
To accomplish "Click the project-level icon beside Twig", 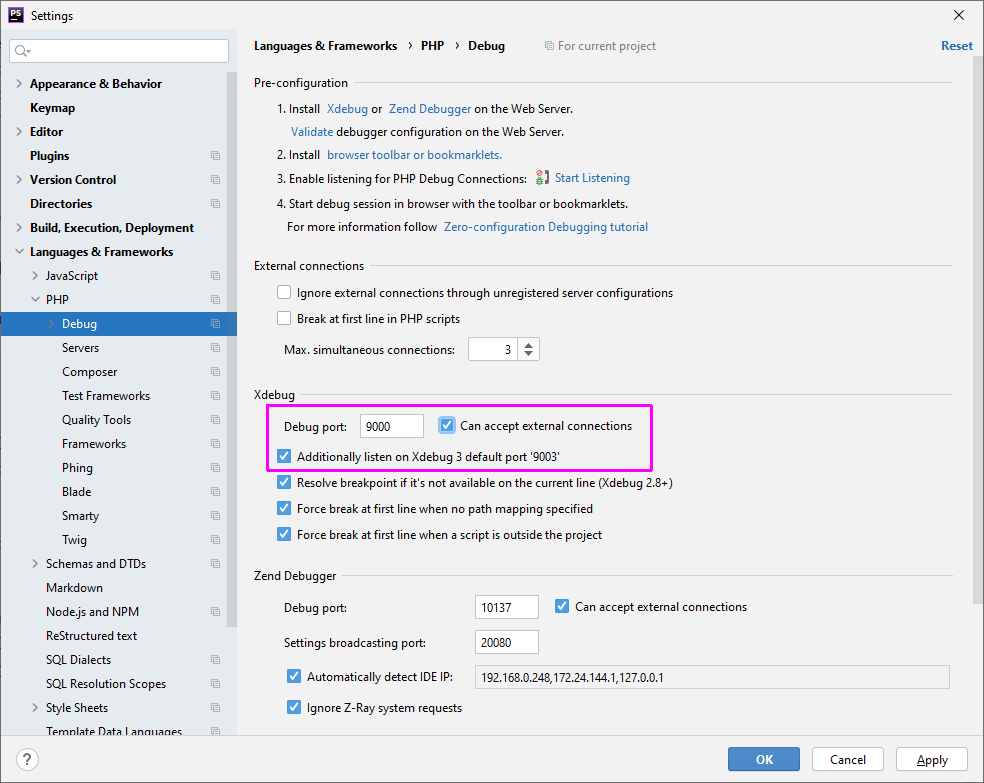I will click(215, 540).
